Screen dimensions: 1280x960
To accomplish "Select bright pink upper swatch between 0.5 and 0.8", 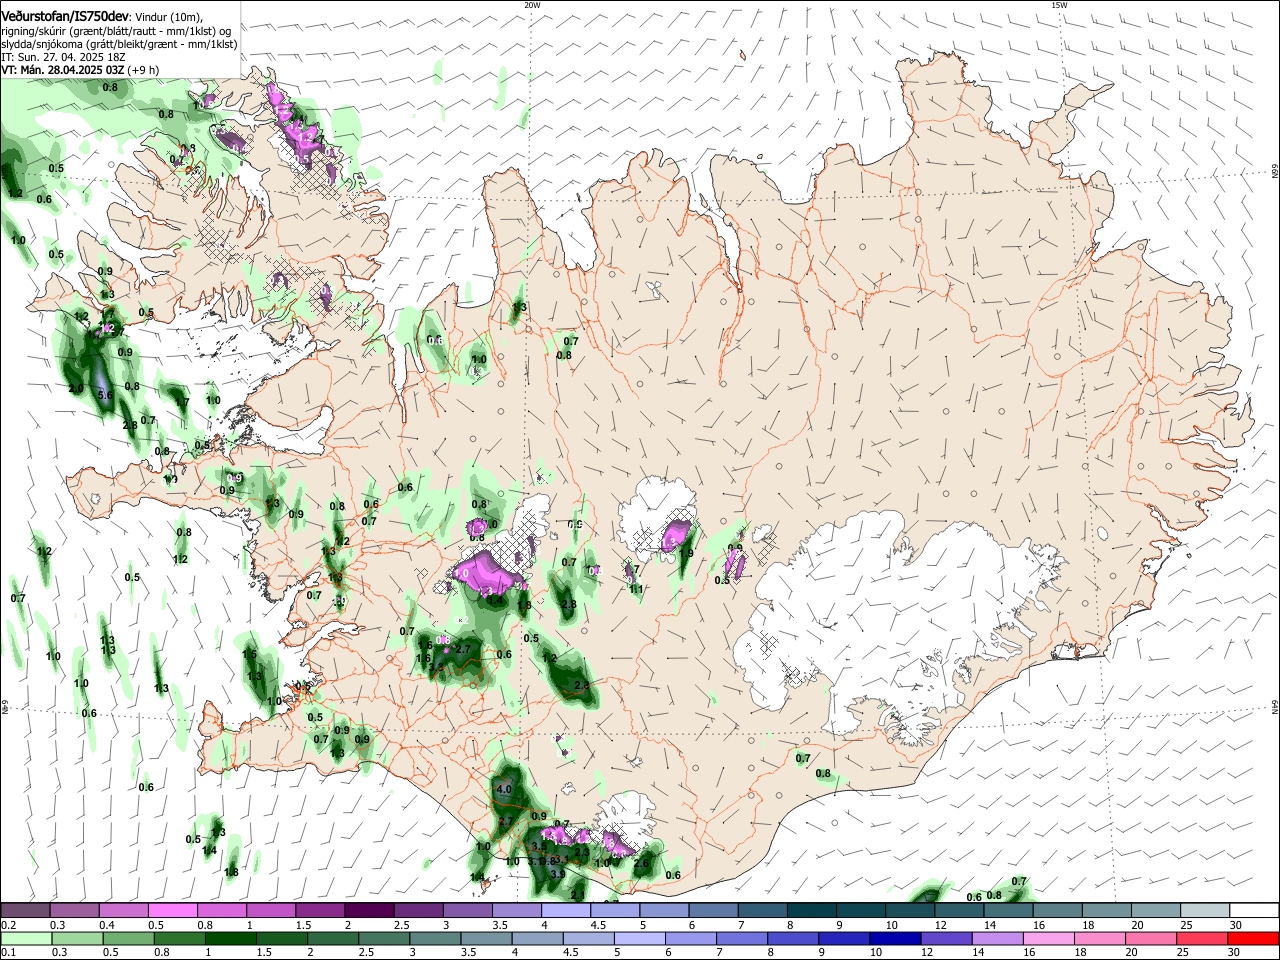I will click(x=173, y=910).
